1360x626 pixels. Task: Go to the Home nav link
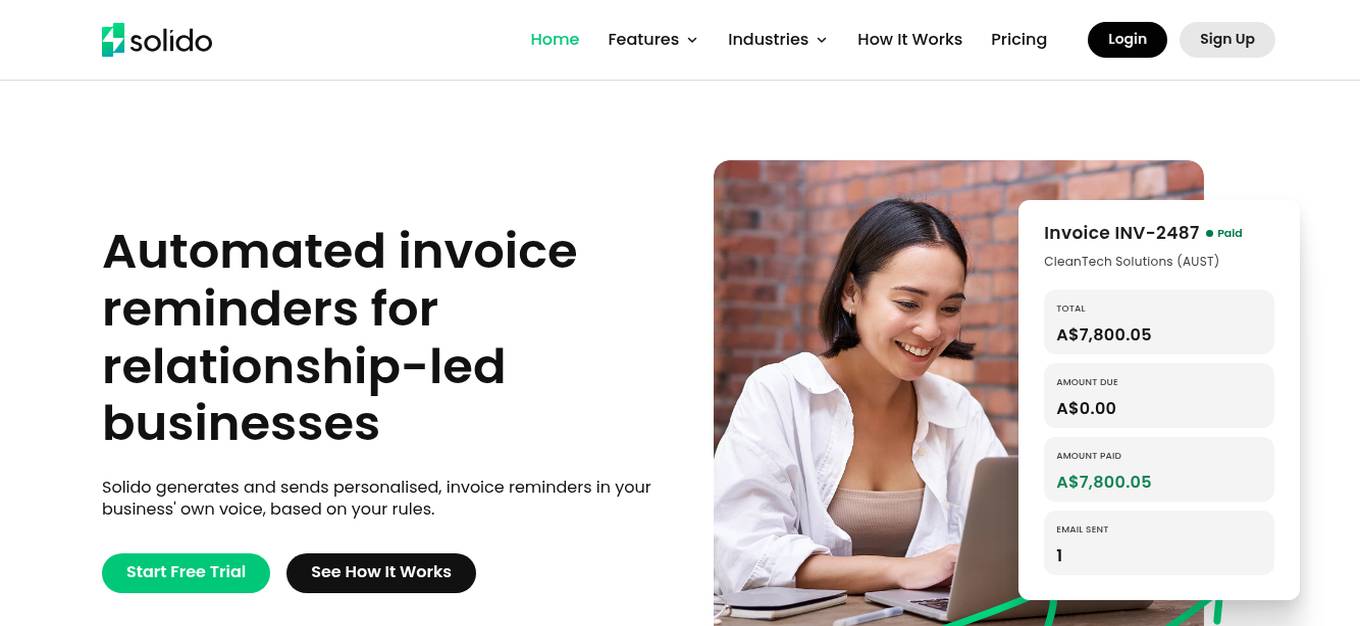tap(555, 39)
